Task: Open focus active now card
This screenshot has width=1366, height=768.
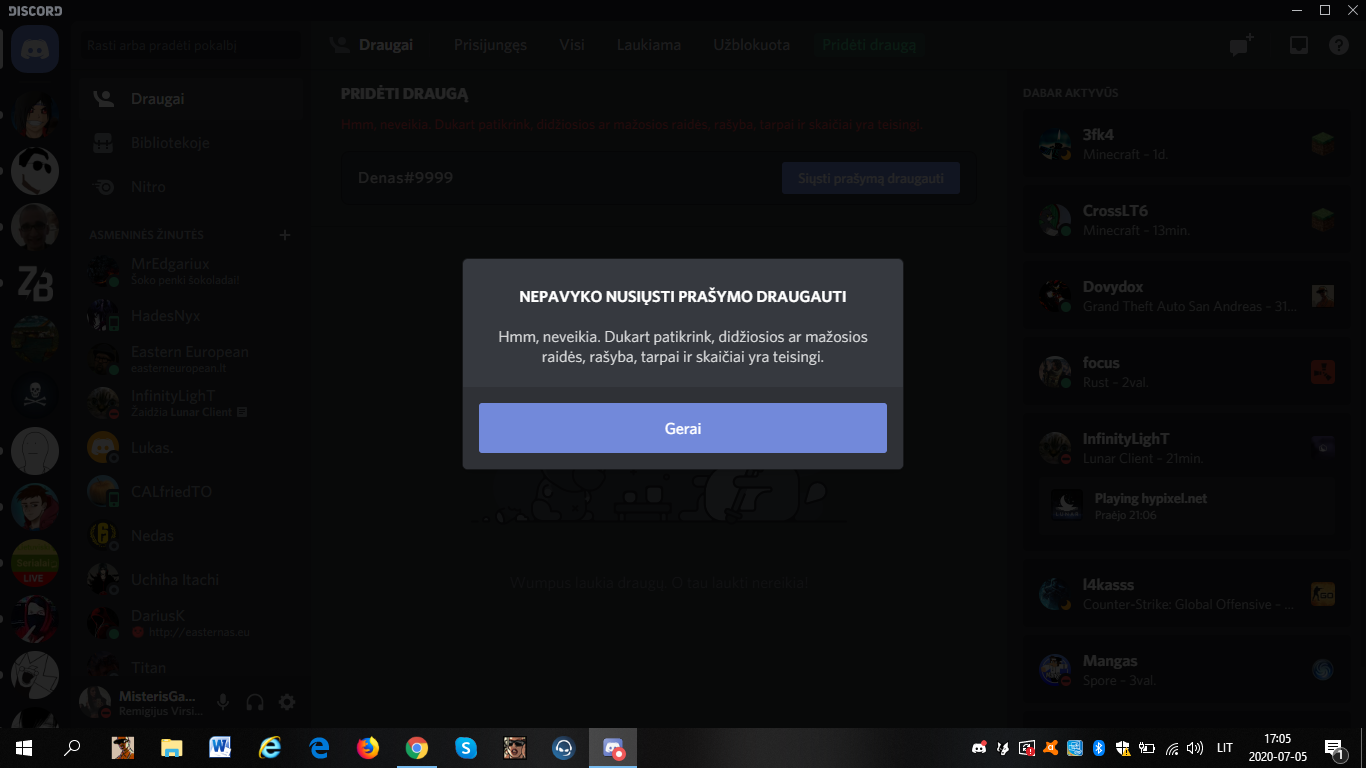Action: [1186, 373]
